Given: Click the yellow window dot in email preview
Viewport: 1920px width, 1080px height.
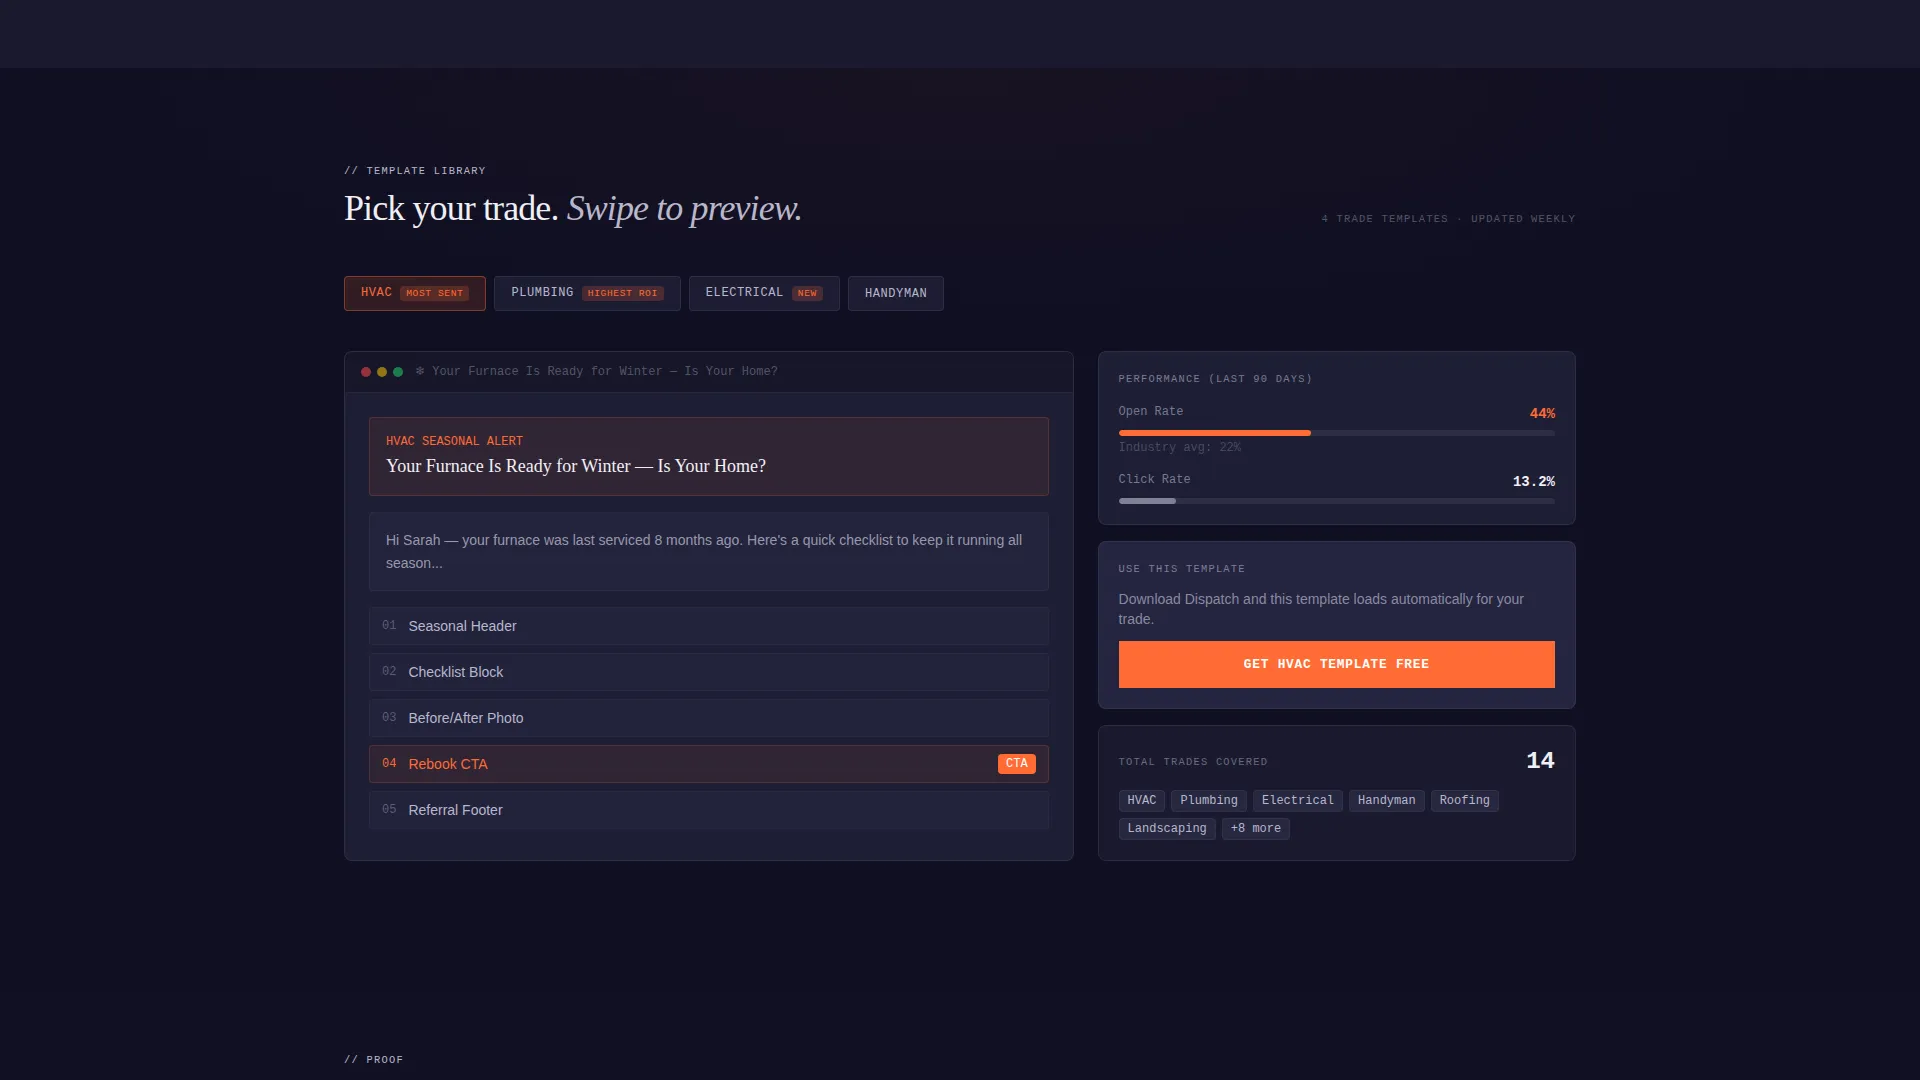Looking at the screenshot, I should 382,372.
